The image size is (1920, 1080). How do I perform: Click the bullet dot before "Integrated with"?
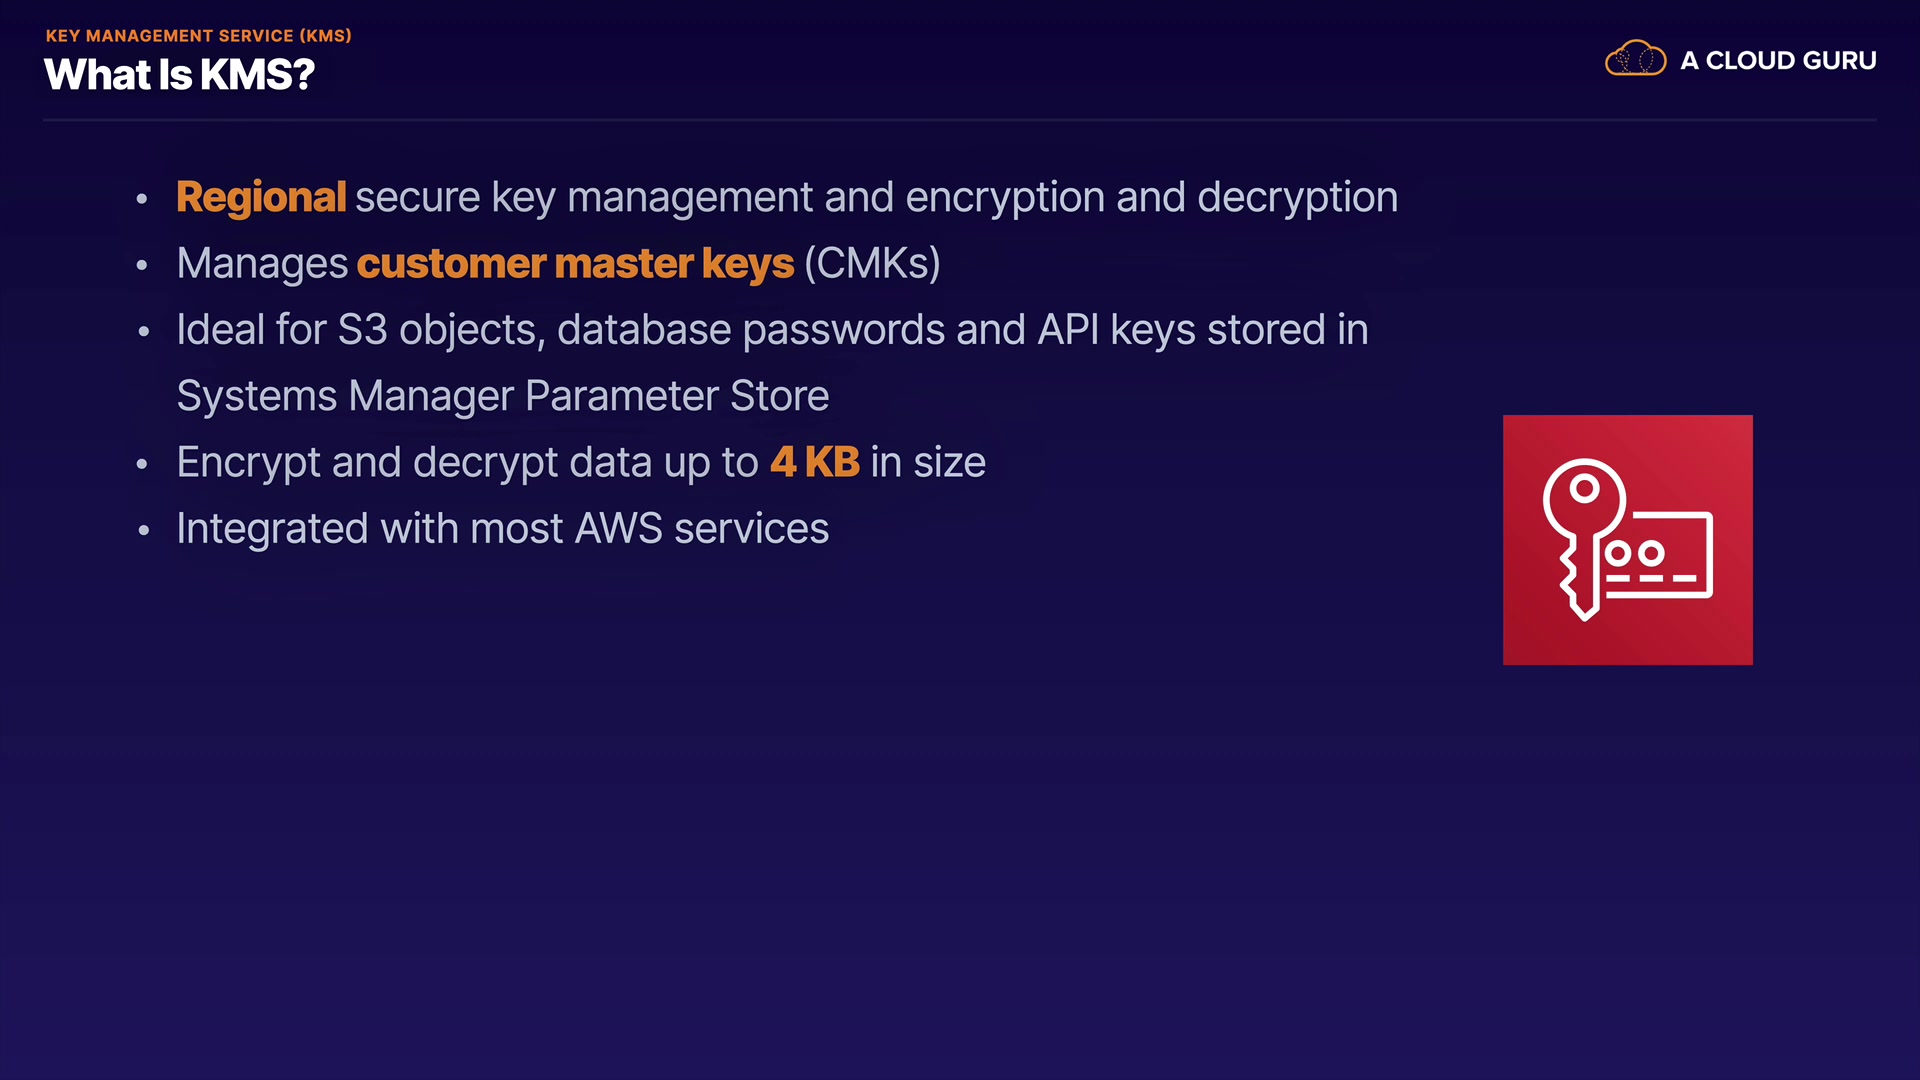click(143, 530)
